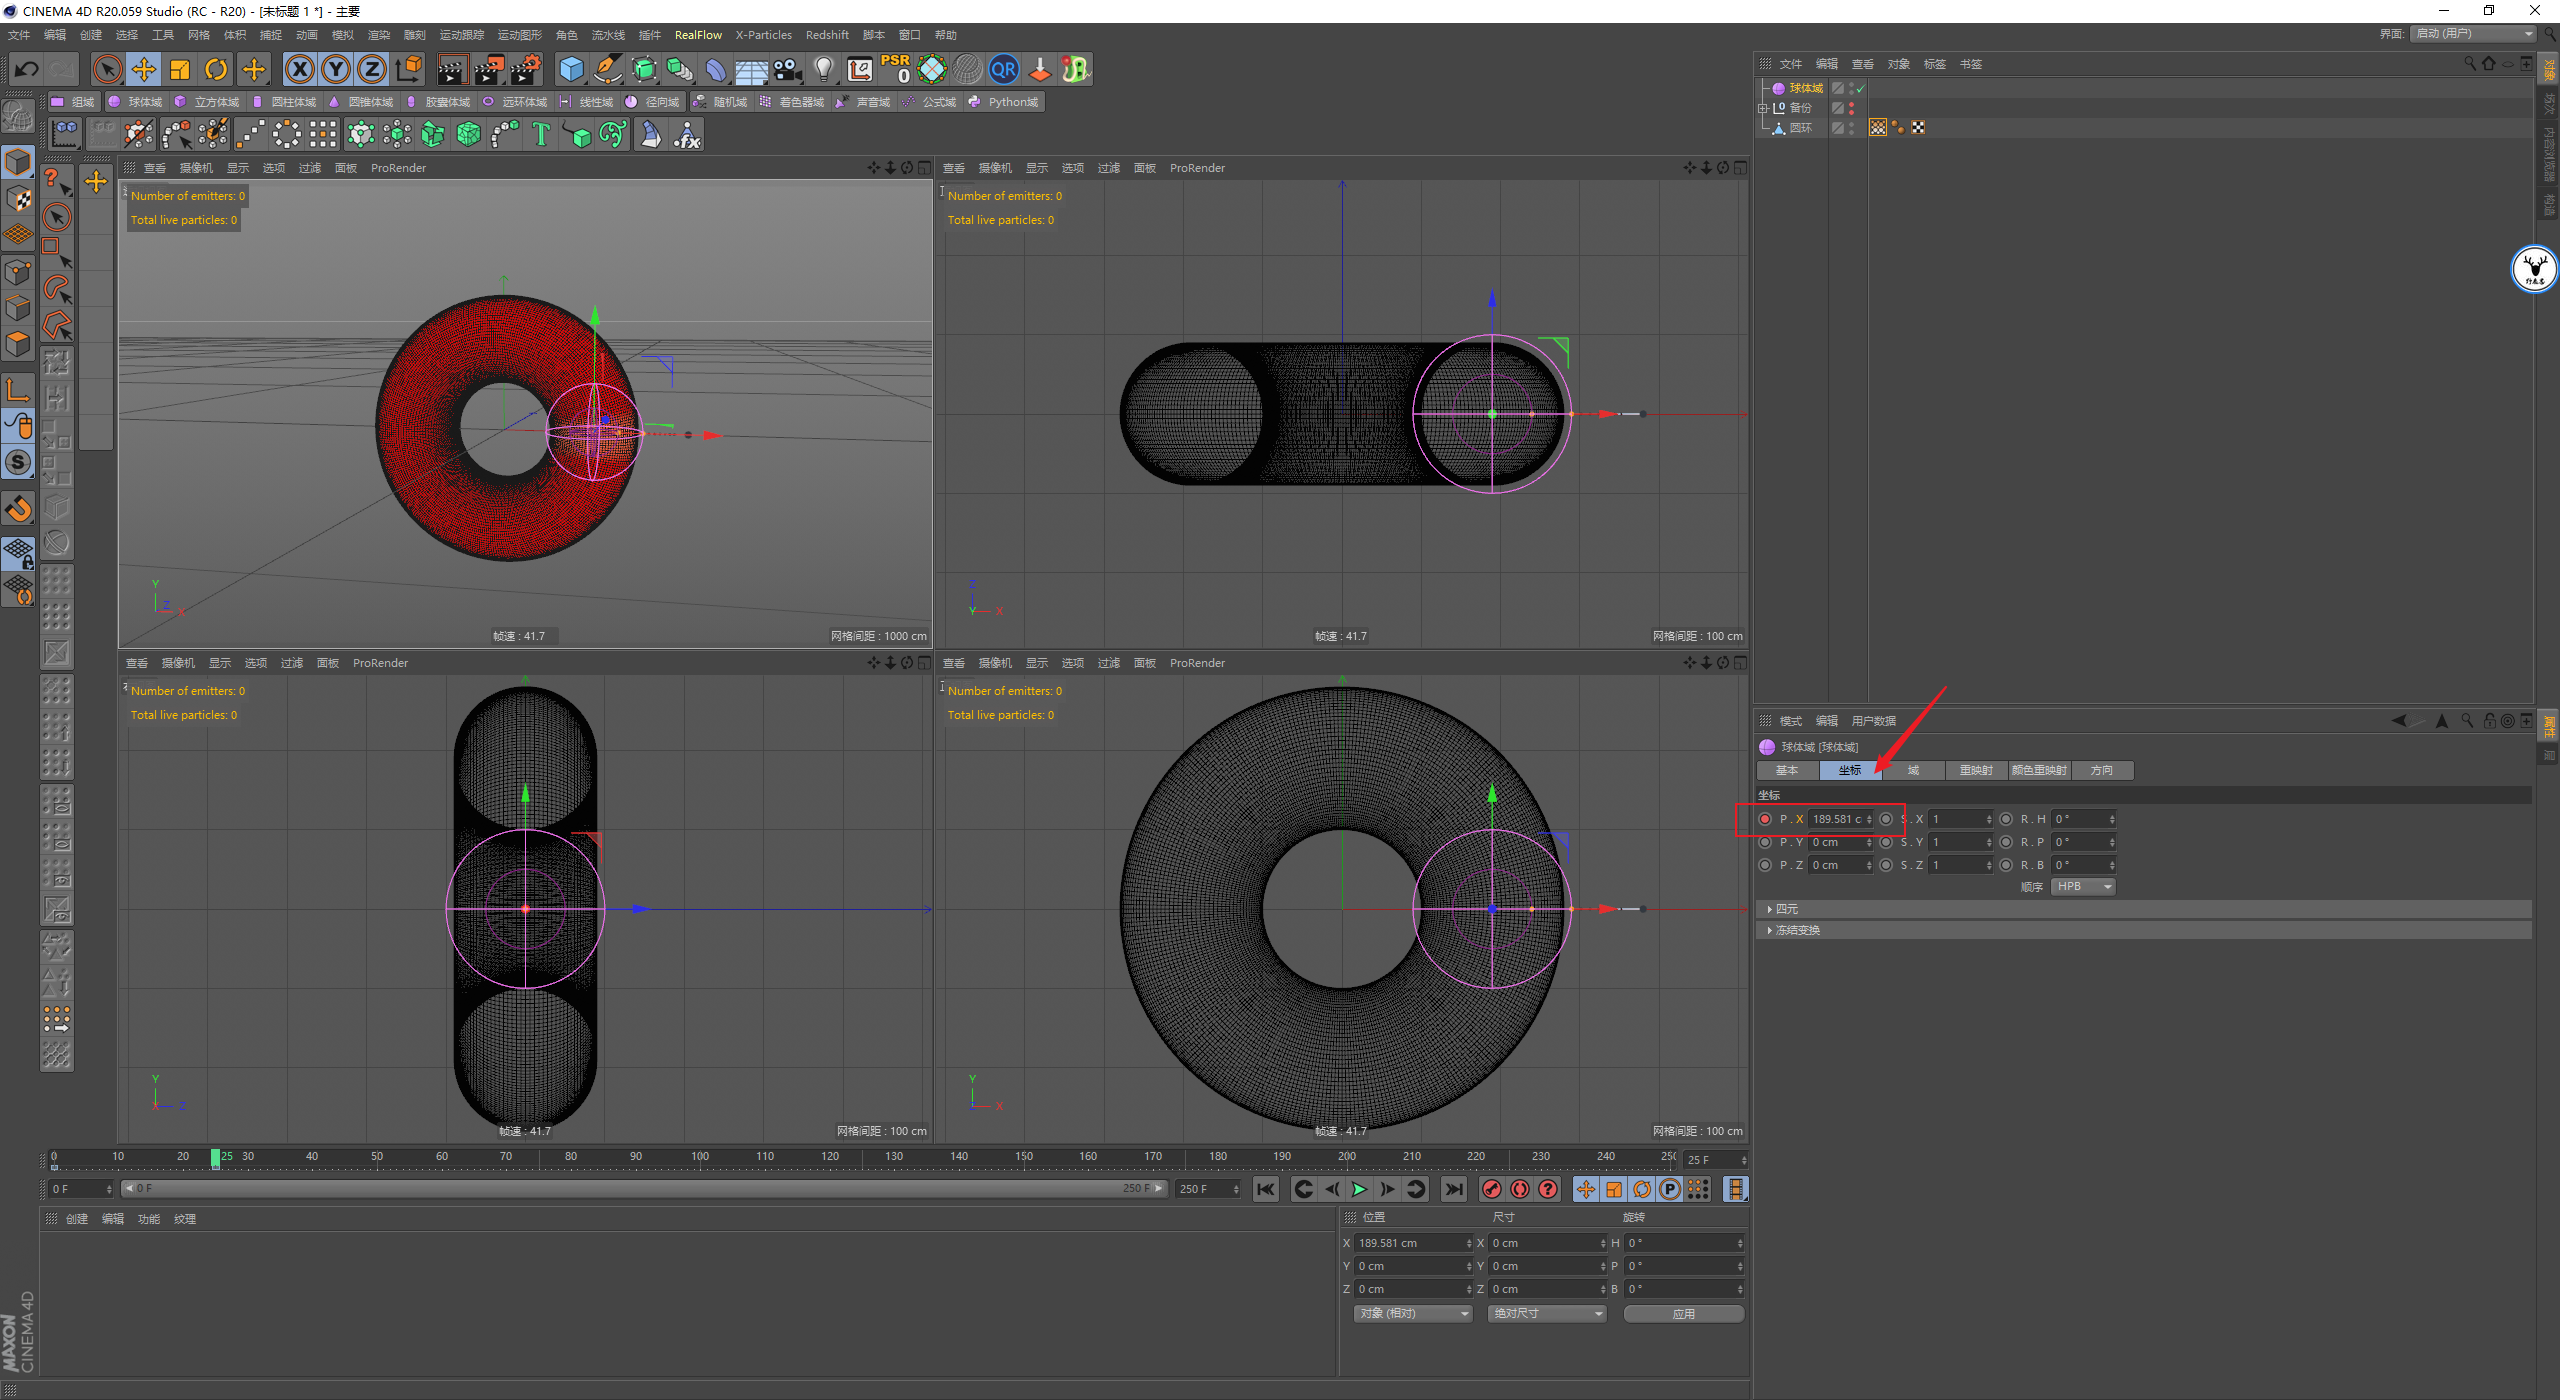The height and width of the screenshot is (1400, 2560).
Task: Add a Python域 field
Action: point(1004,102)
